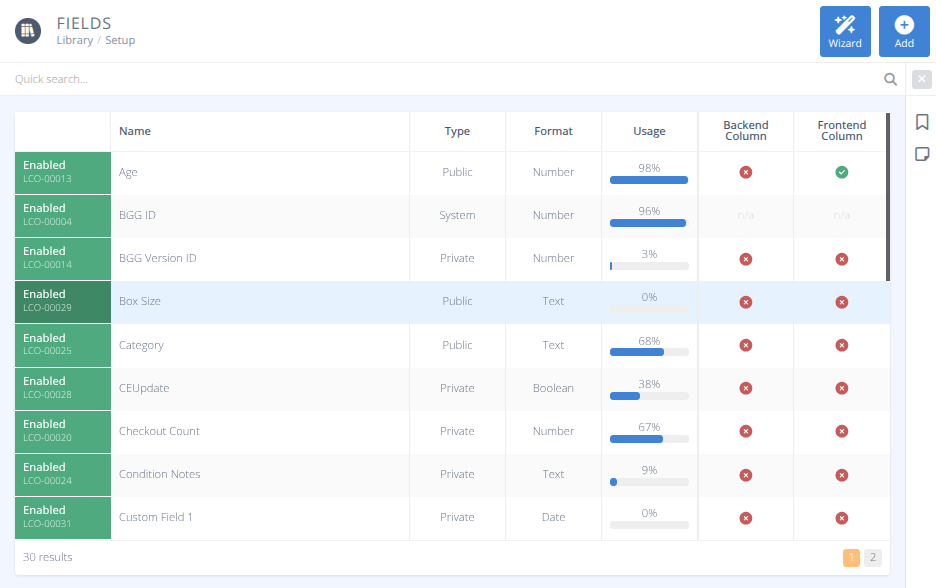The width and height of the screenshot is (936, 588).
Task: Go to page 2 of results
Action: [872, 557]
